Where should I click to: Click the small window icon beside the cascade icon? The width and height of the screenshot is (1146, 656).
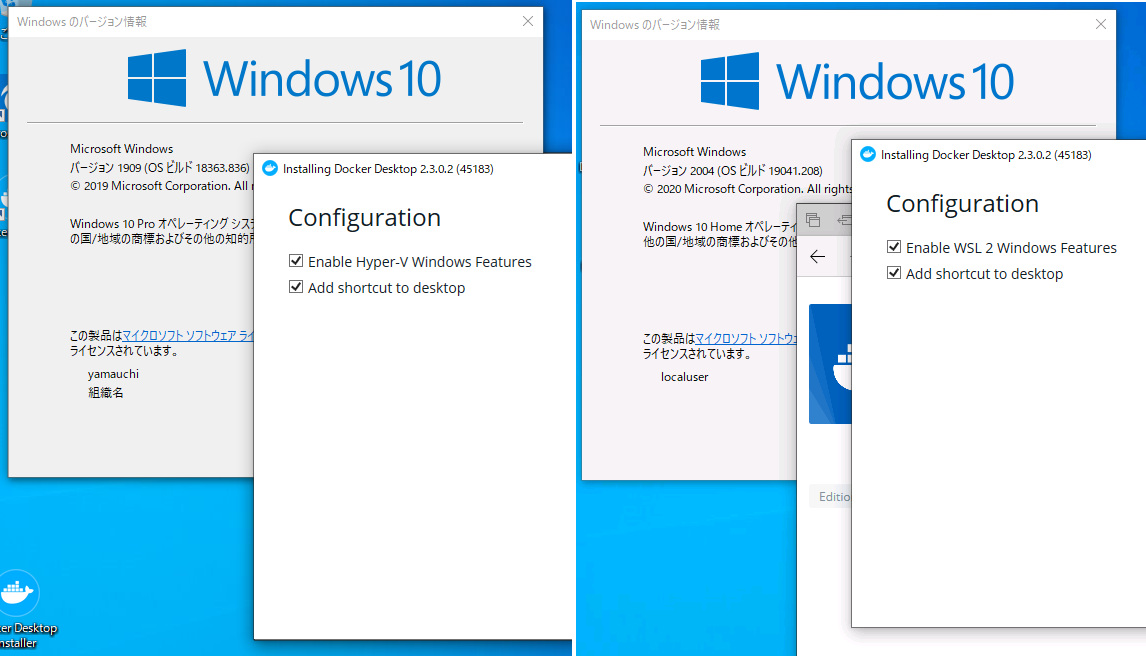point(843,219)
